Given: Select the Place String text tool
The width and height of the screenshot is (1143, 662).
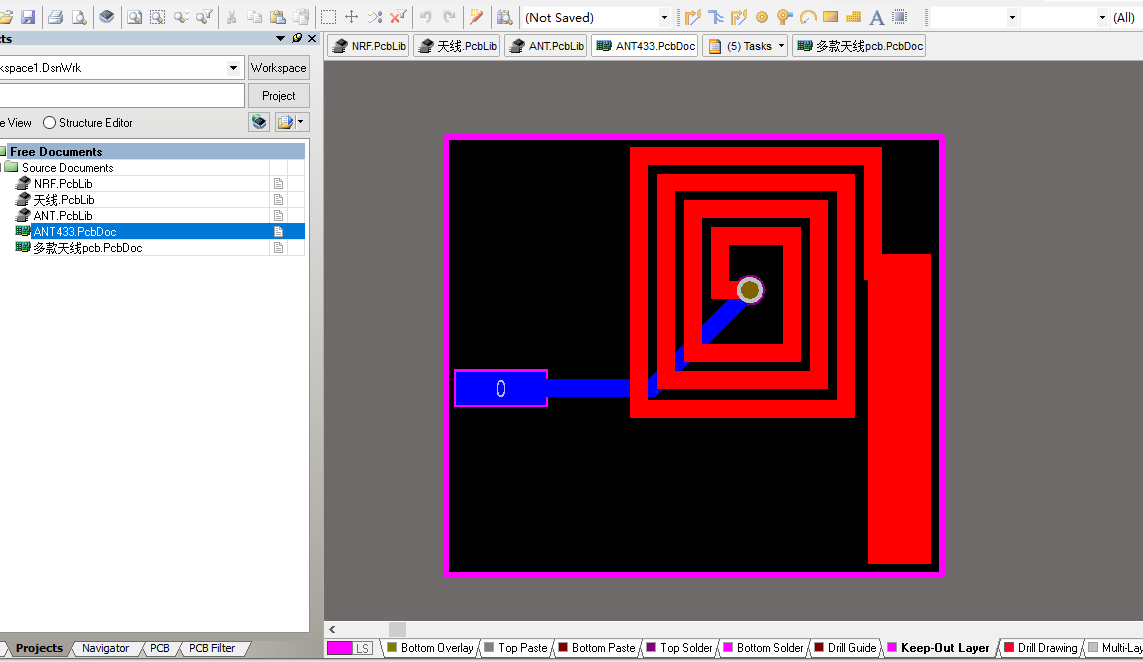Looking at the screenshot, I should 877,17.
